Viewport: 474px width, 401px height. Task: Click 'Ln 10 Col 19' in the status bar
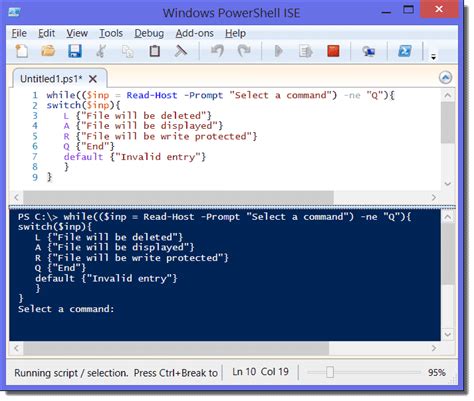coord(260,372)
